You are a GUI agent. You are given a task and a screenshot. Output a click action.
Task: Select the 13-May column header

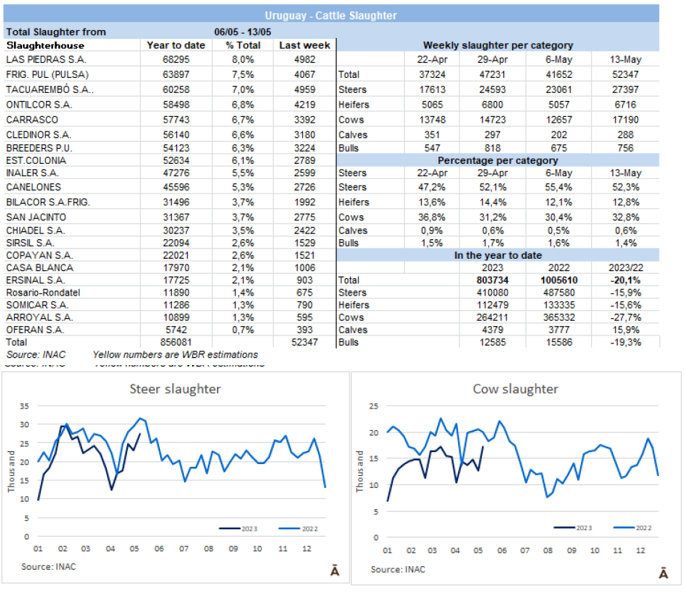pos(629,60)
